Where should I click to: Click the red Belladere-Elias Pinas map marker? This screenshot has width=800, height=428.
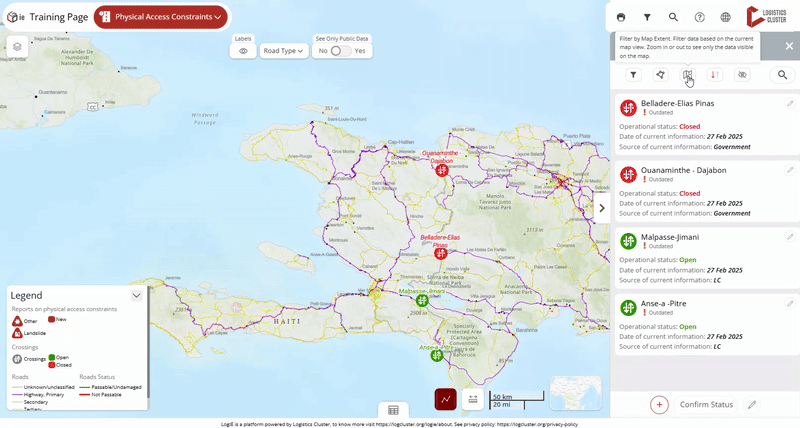click(441, 253)
